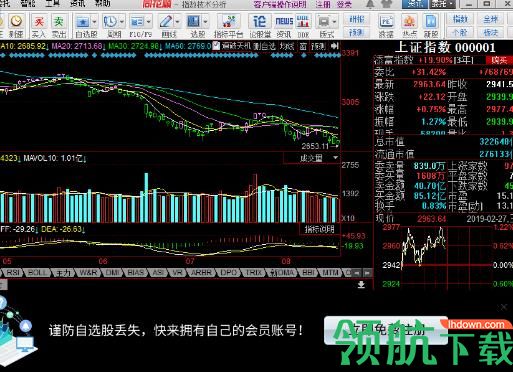Switch to the DPO indicator tab
Image resolution: width=513 pixels, height=372 pixels.
(x=229, y=273)
